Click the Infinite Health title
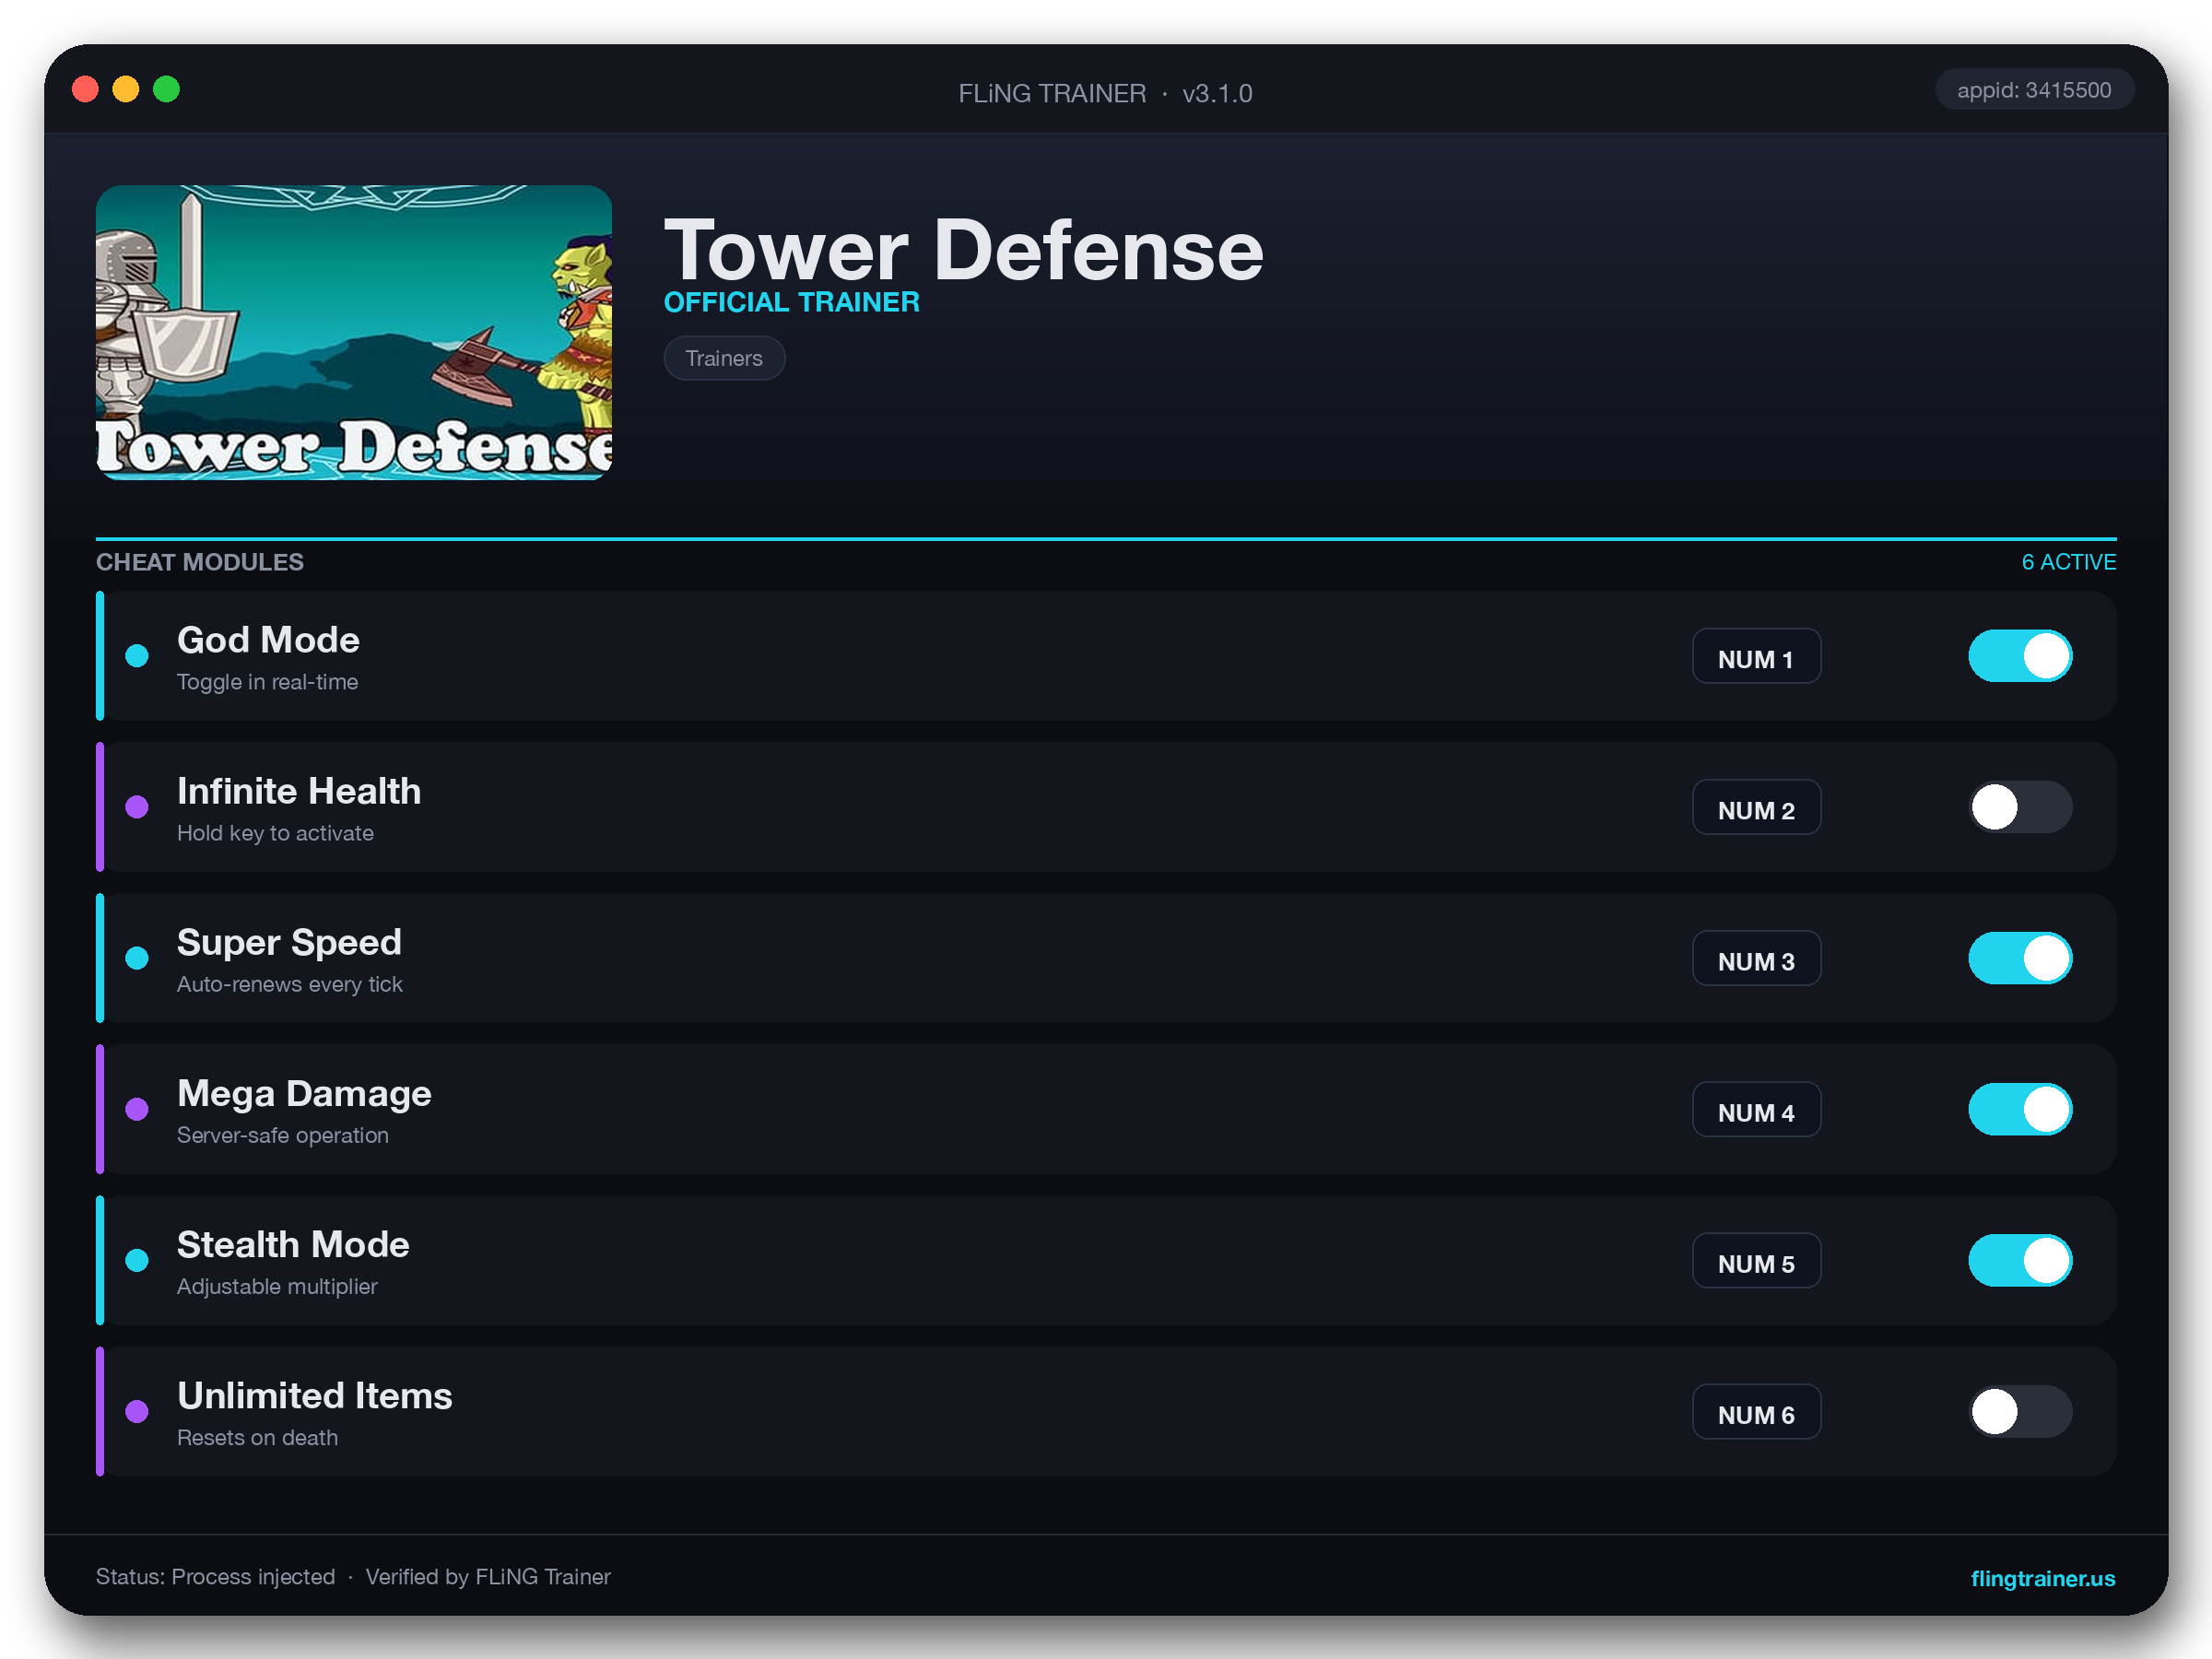 pyautogui.click(x=299, y=791)
